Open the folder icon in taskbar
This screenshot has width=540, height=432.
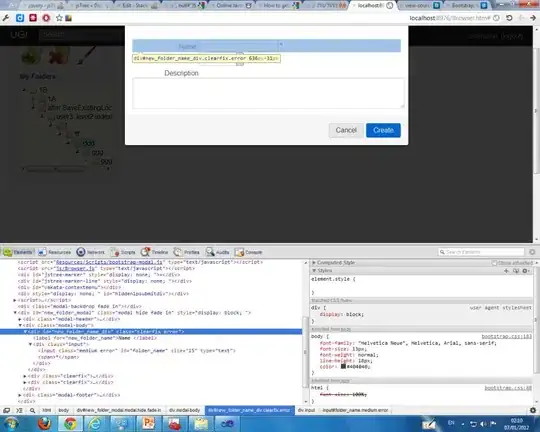coord(201,423)
